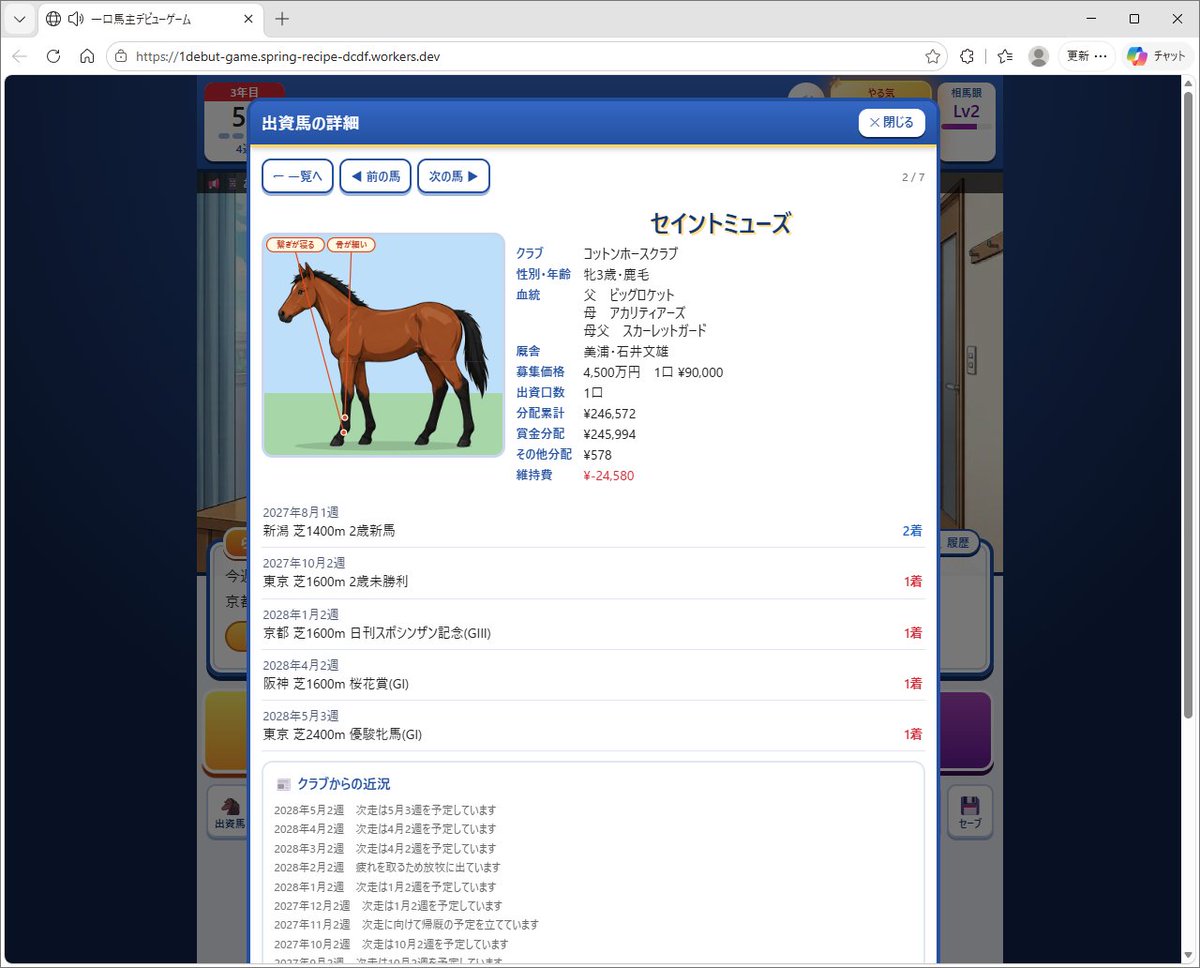Image resolution: width=1200 pixels, height=968 pixels.
Task: Click browser back arrow
Action: pos(19,56)
